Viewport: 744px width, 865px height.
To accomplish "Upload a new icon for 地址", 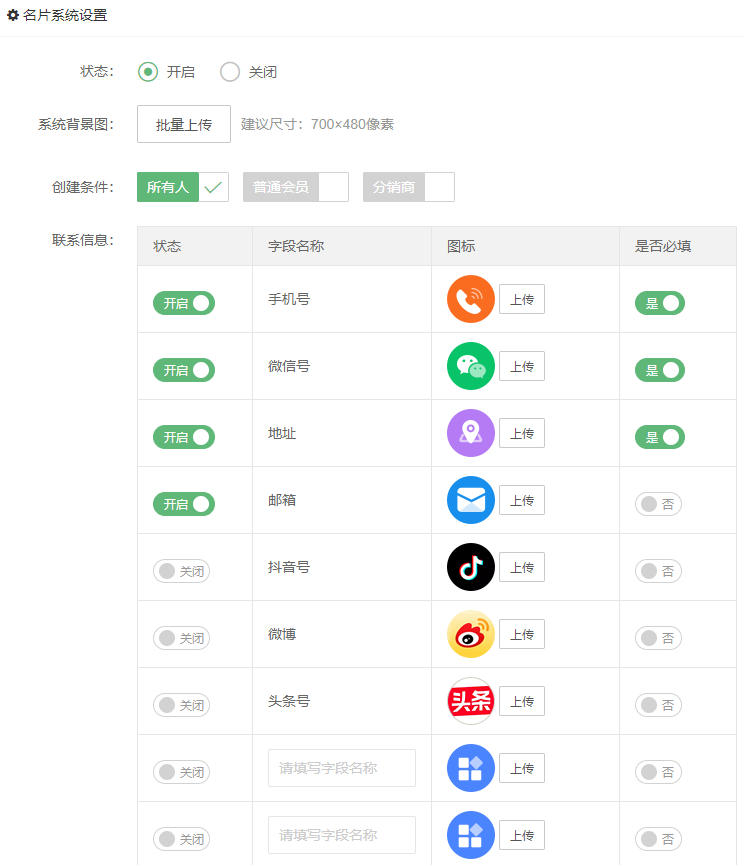I will [x=522, y=433].
